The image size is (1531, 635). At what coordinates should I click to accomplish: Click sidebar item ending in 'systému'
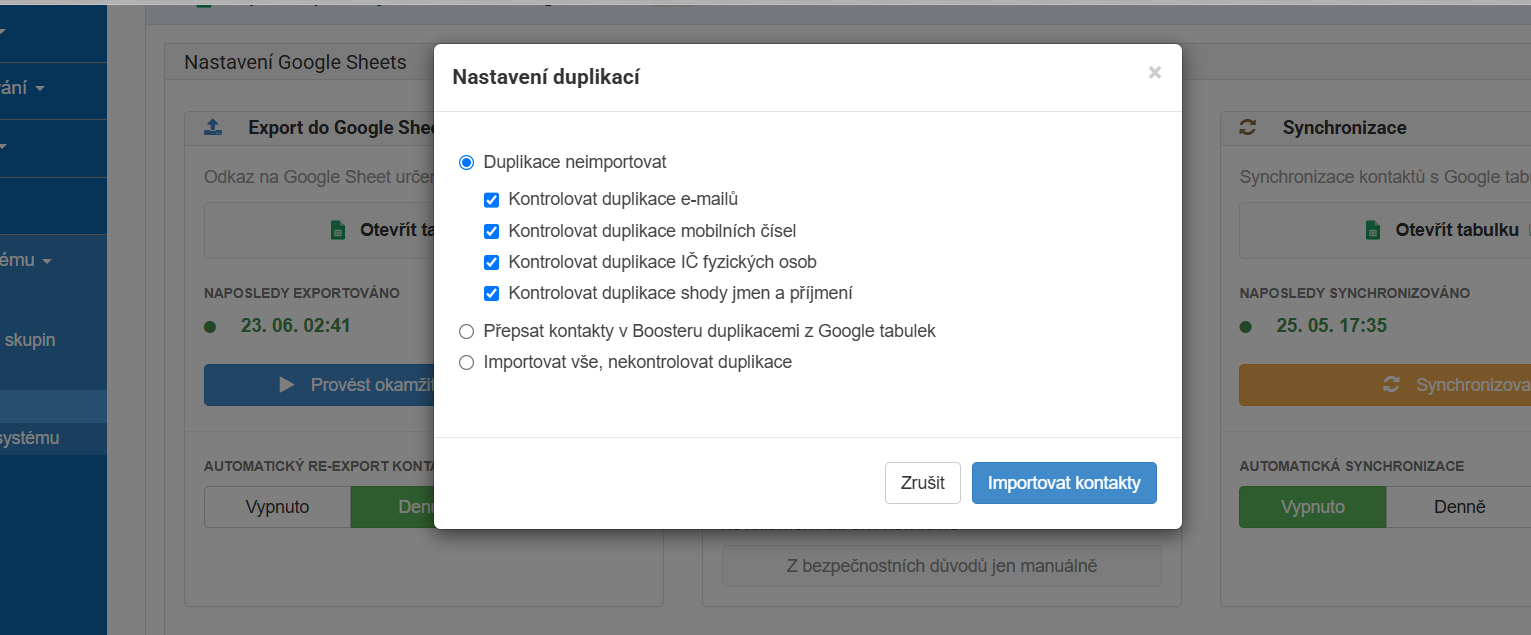click(30, 438)
